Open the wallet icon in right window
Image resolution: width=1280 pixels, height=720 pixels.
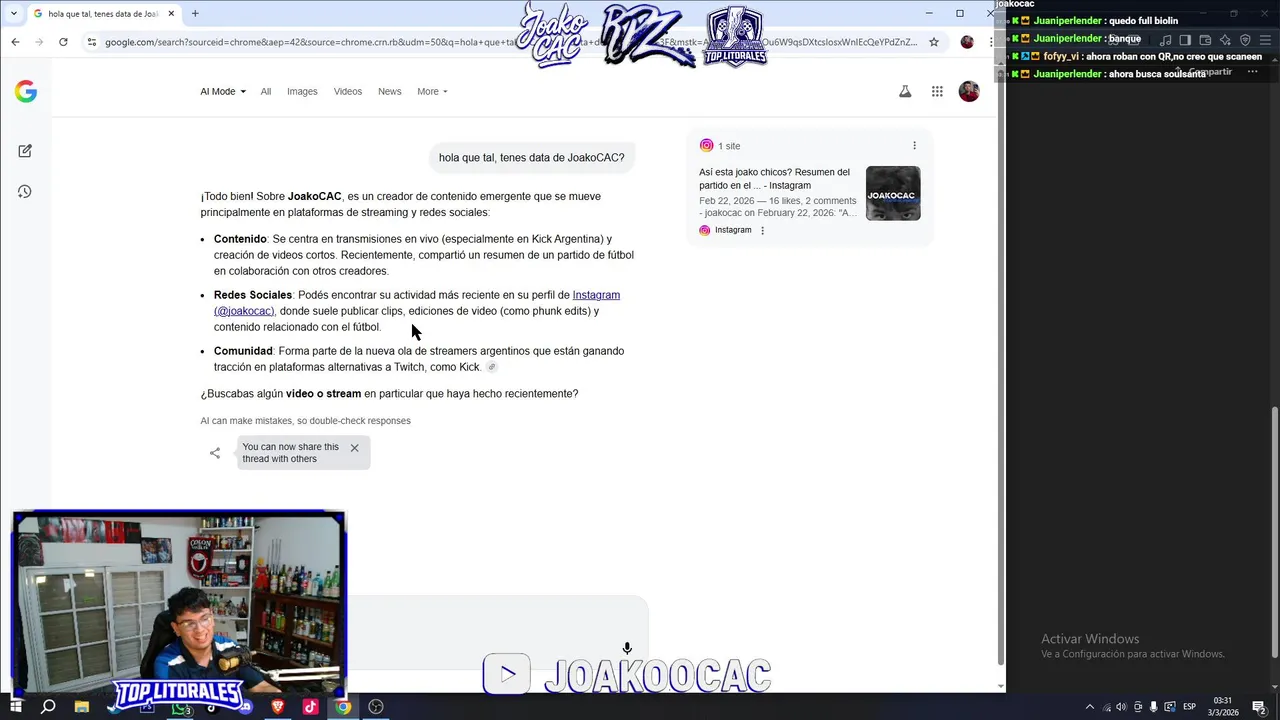(1205, 40)
